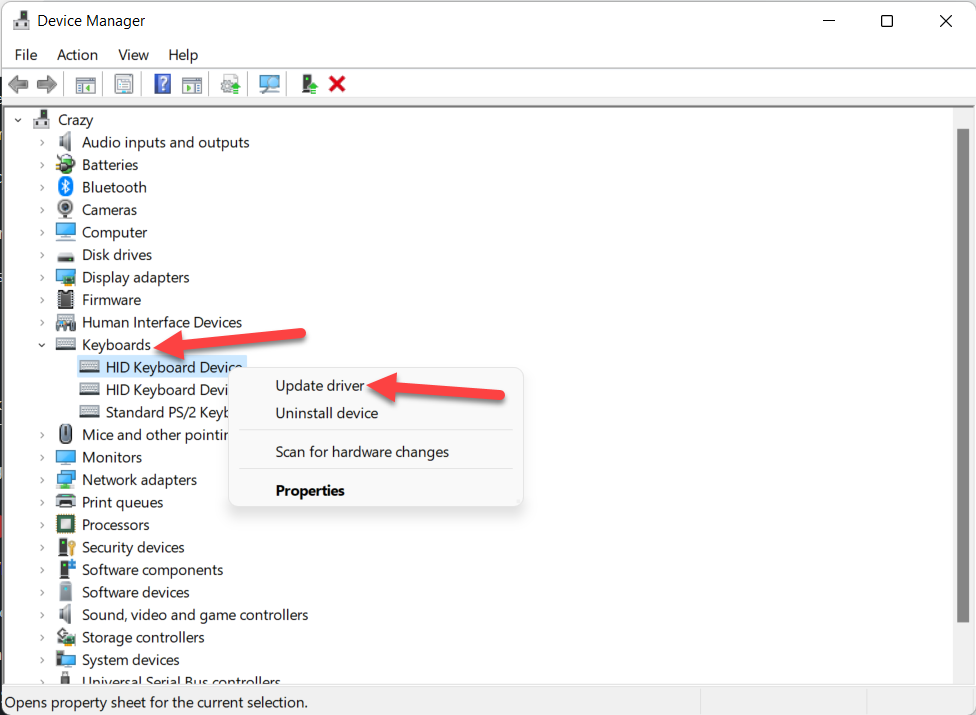The width and height of the screenshot is (976, 715).
Task: Open the View menu
Action: tap(133, 55)
